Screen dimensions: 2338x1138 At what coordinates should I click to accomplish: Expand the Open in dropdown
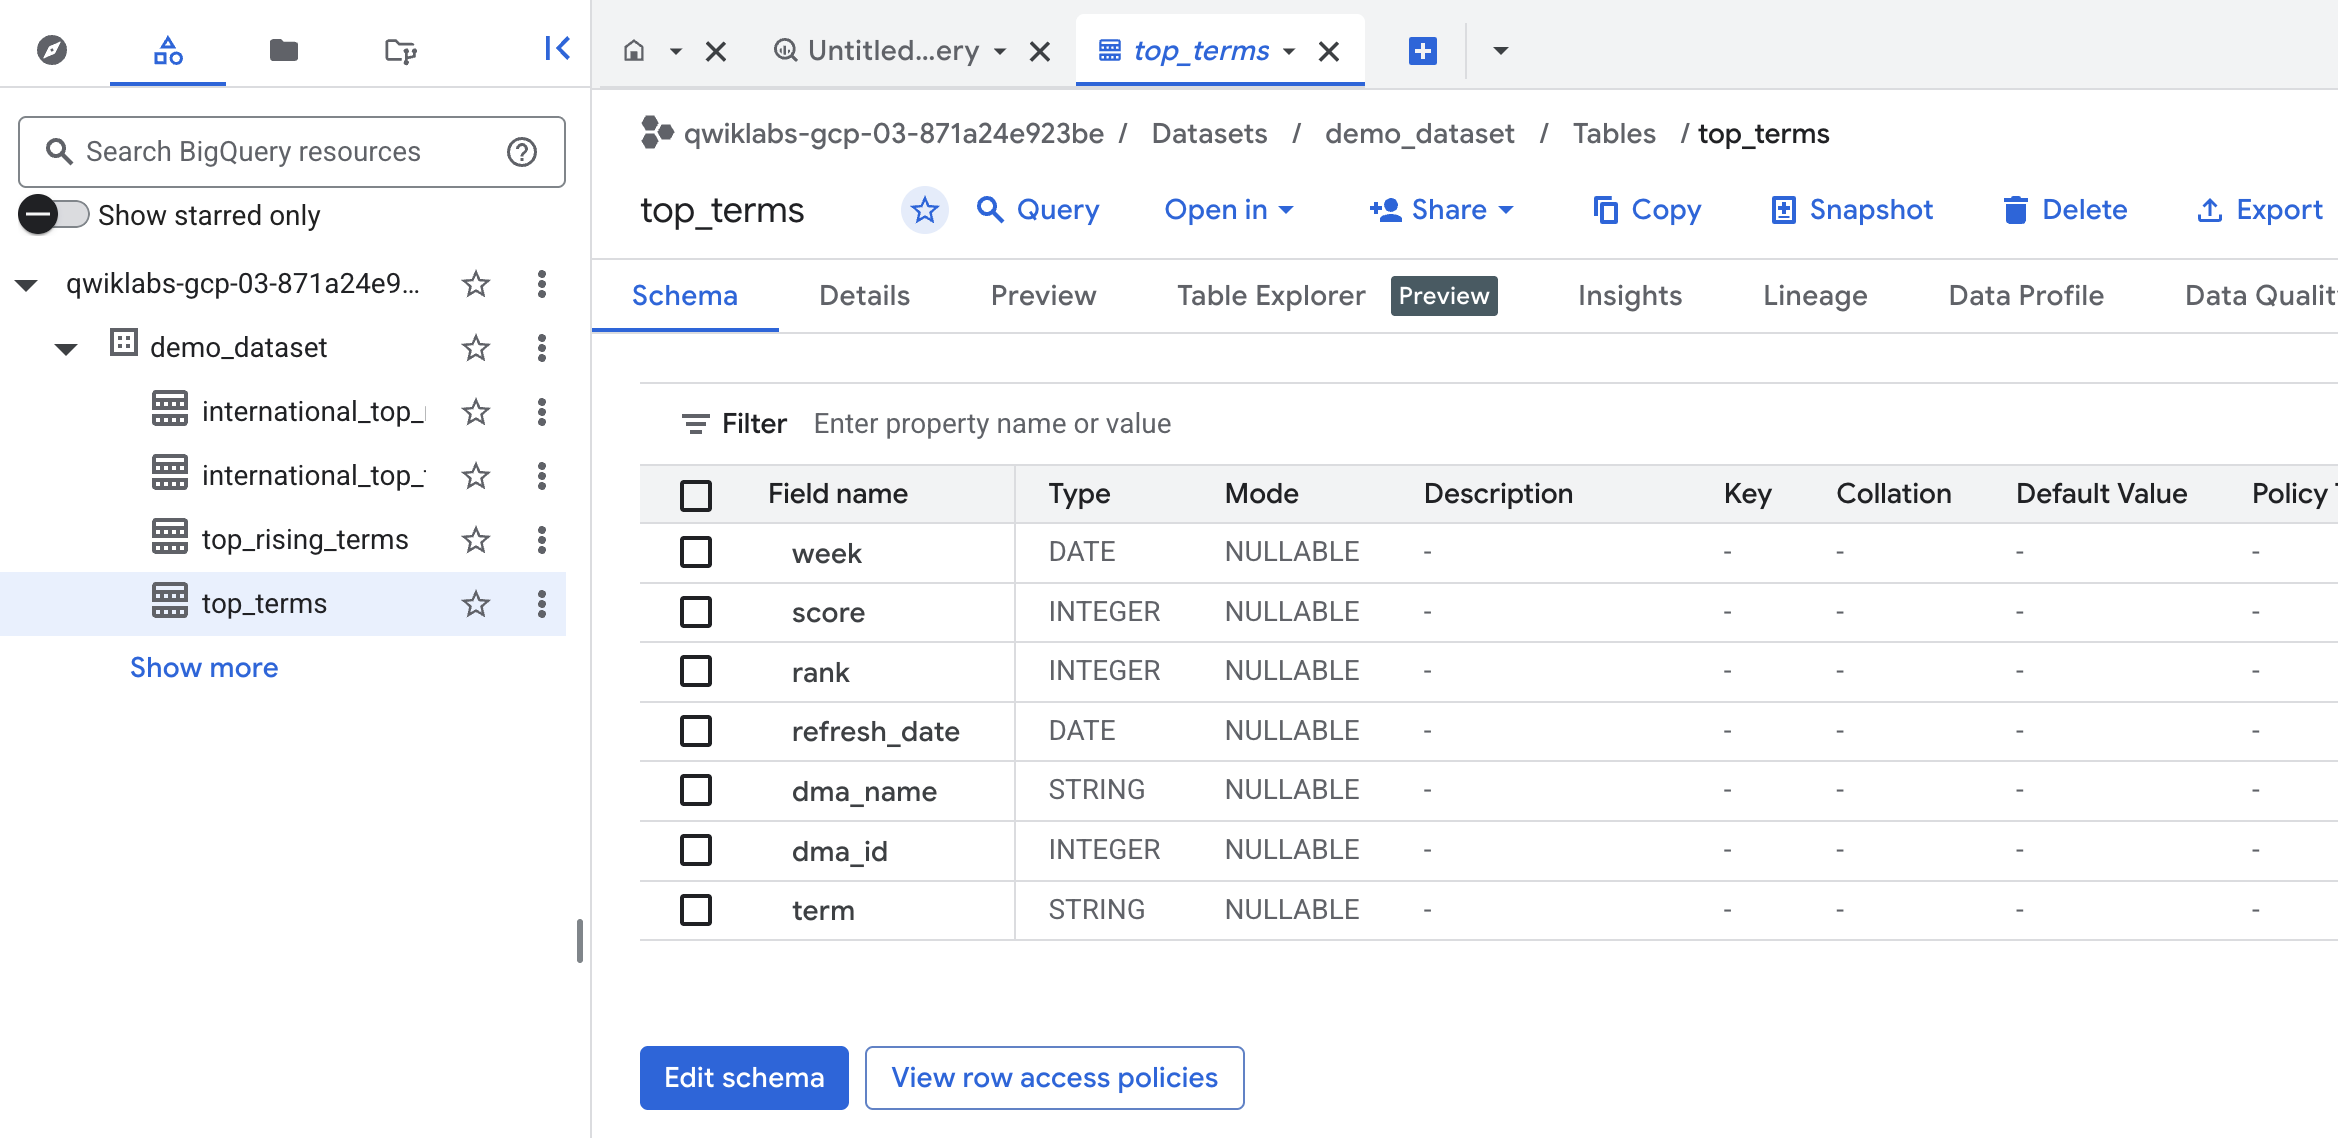tap(1229, 210)
